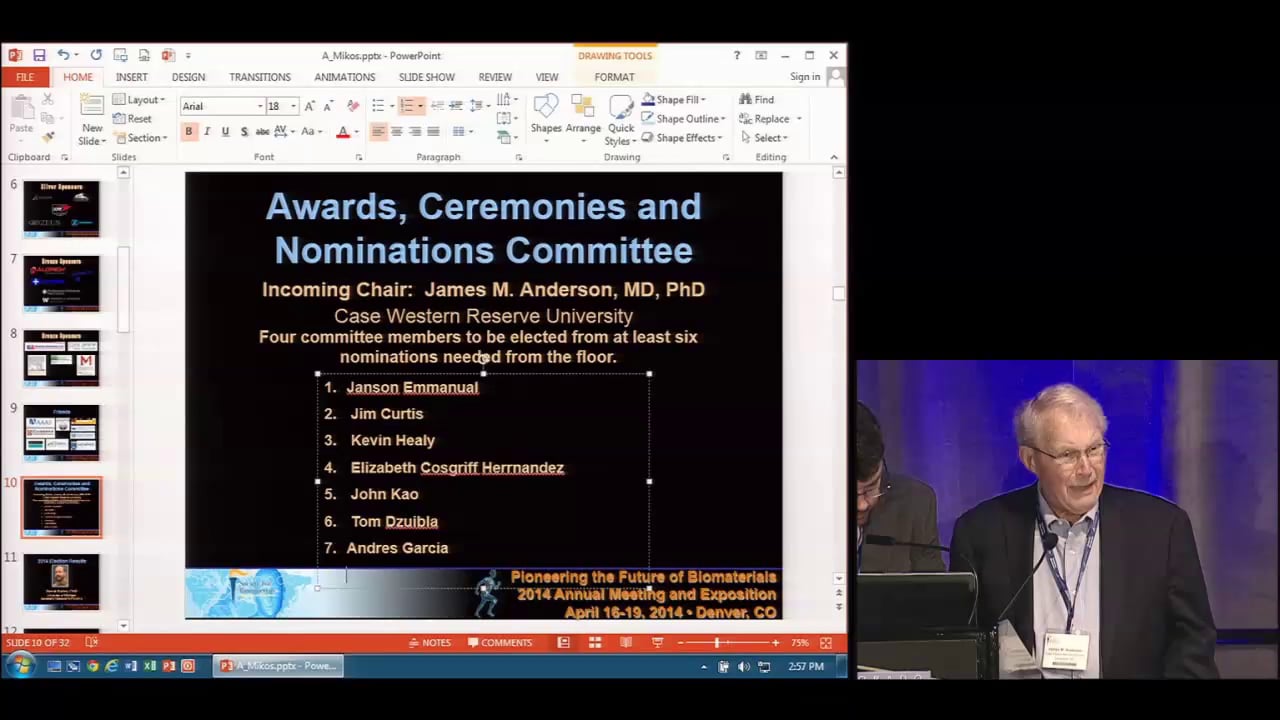Click Decrease Font Size icon
Image resolution: width=1280 pixels, height=720 pixels.
(328, 106)
